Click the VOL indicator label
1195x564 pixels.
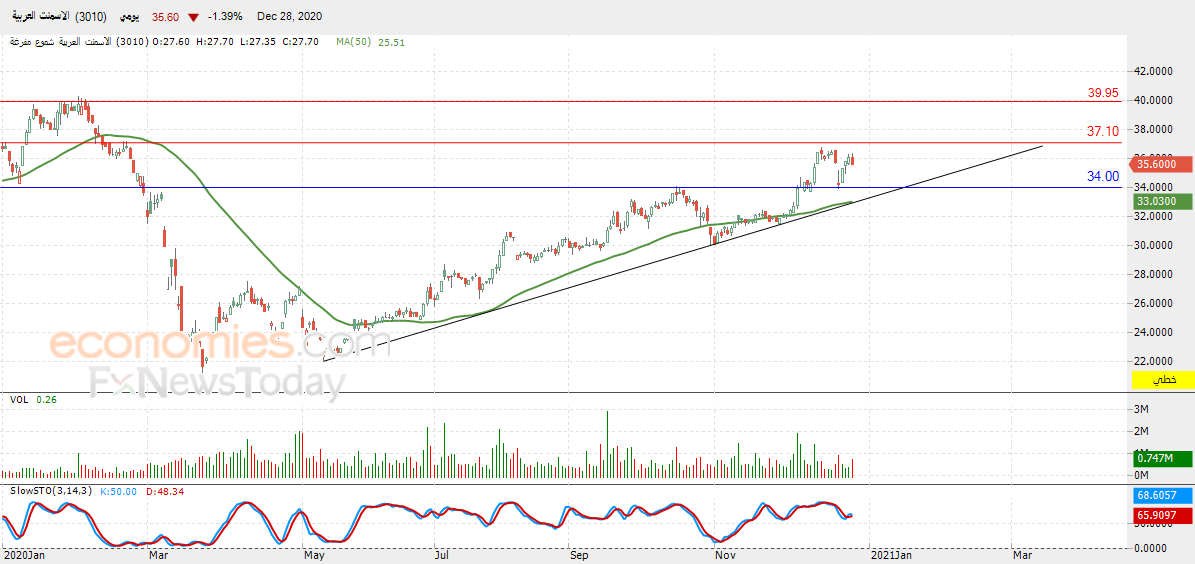pos(18,399)
